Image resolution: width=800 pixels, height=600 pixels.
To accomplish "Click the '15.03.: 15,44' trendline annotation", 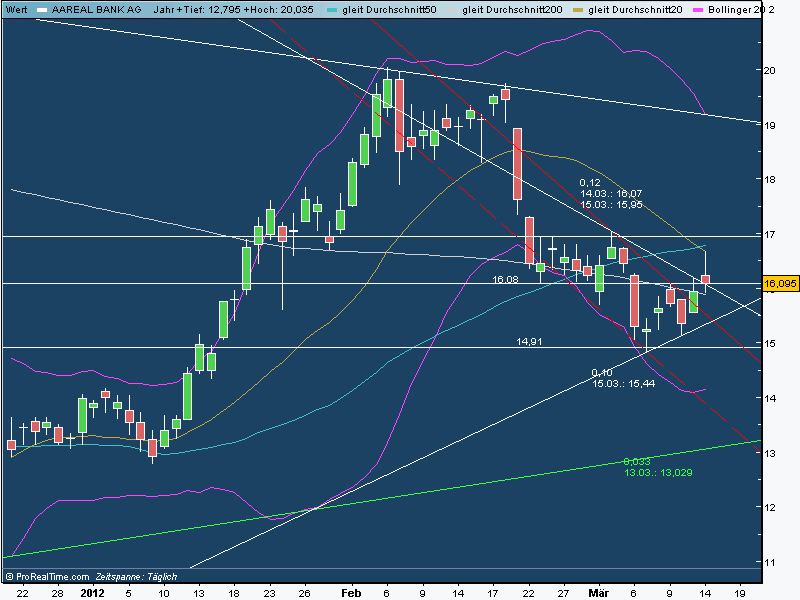I will 623,384.
